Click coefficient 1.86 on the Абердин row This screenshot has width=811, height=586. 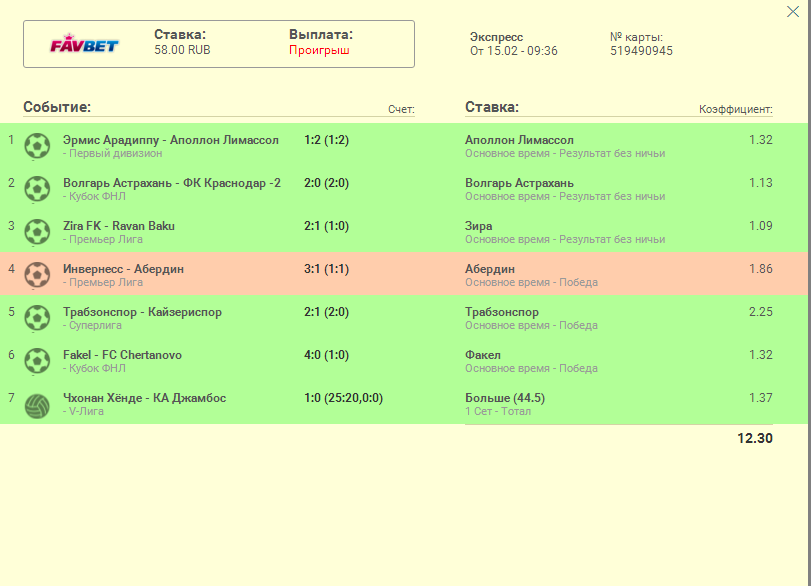pos(761,269)
